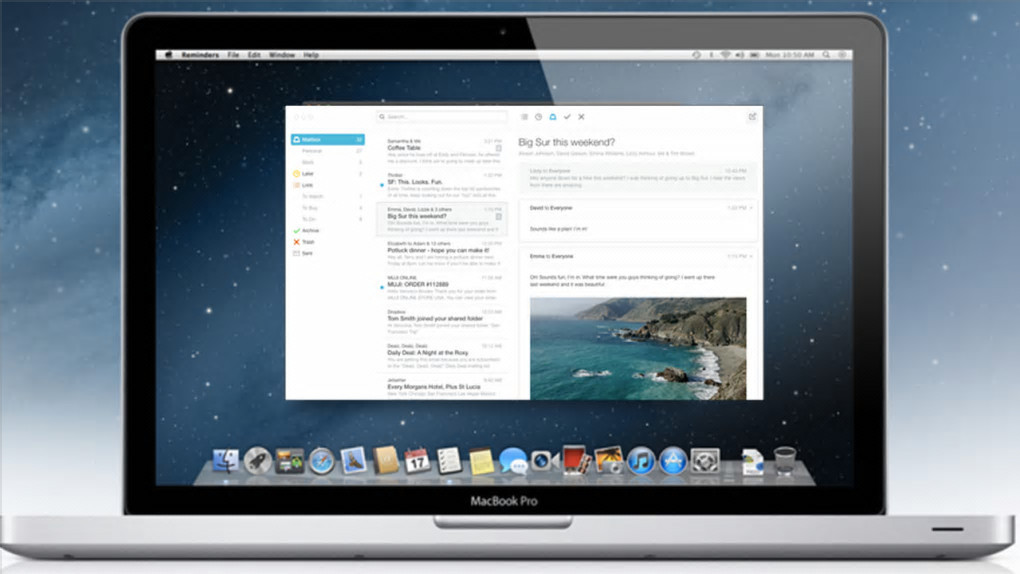Open the Window menu

click(282, 55)
